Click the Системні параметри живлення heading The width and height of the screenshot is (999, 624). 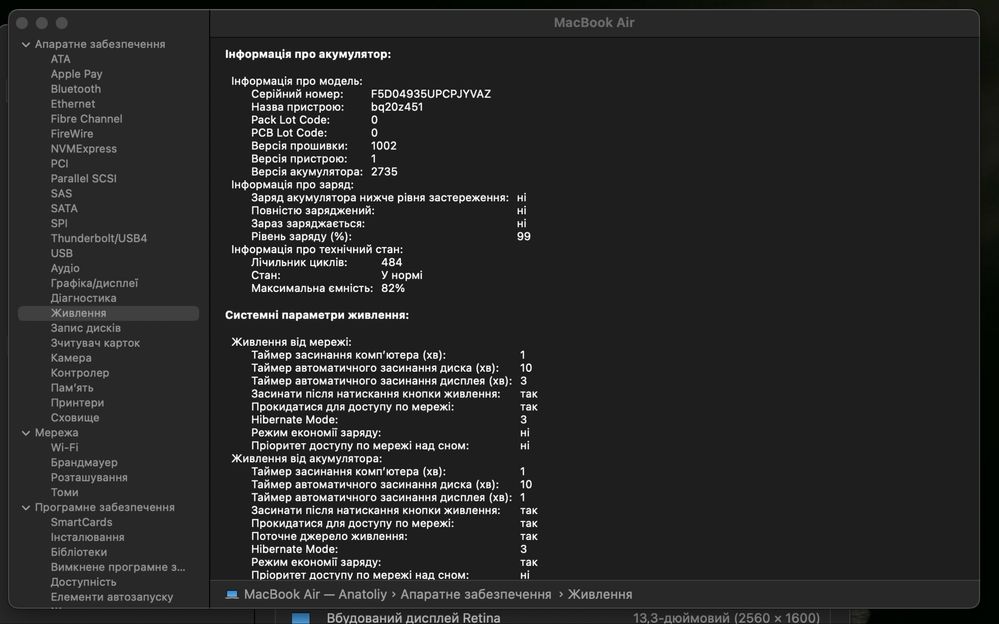point(317,316)
